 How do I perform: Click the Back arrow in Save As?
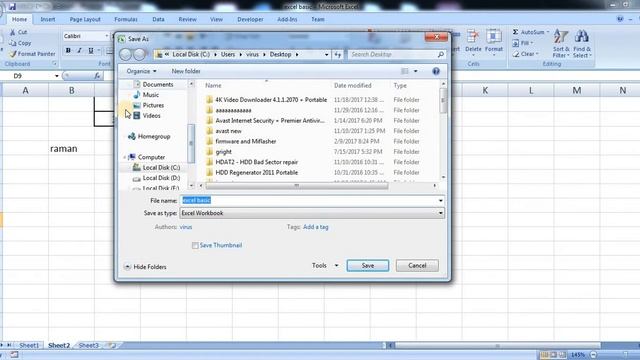point(125,54)
